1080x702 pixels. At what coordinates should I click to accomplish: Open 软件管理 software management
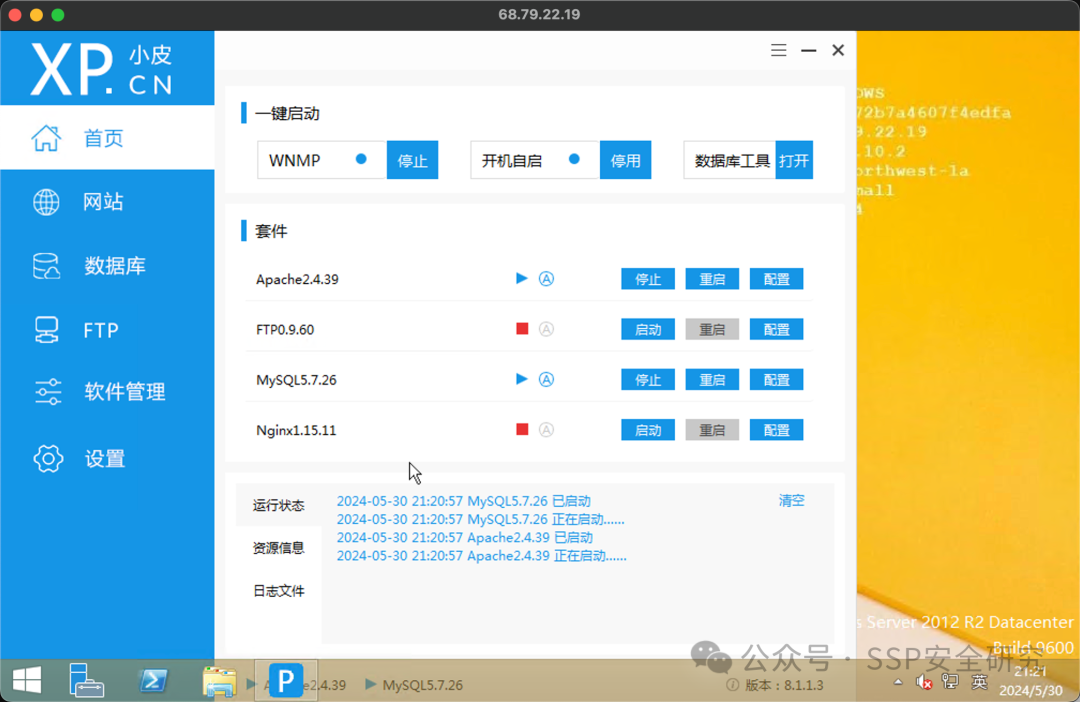click(107, 391)
